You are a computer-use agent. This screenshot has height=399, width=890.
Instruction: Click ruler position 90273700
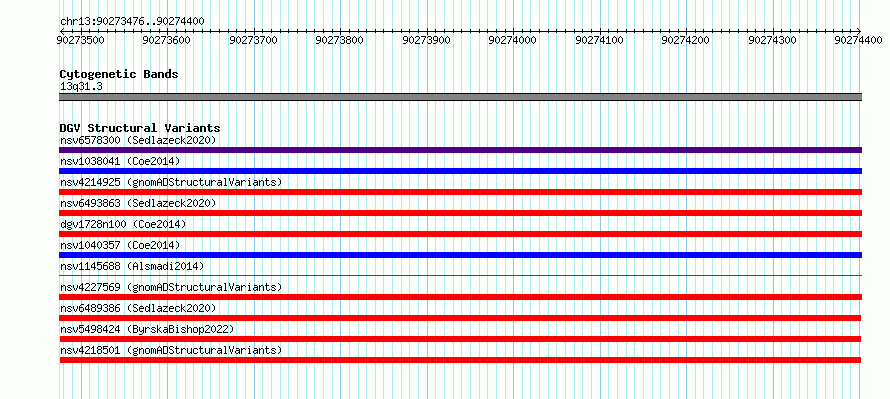coord(253,40)
